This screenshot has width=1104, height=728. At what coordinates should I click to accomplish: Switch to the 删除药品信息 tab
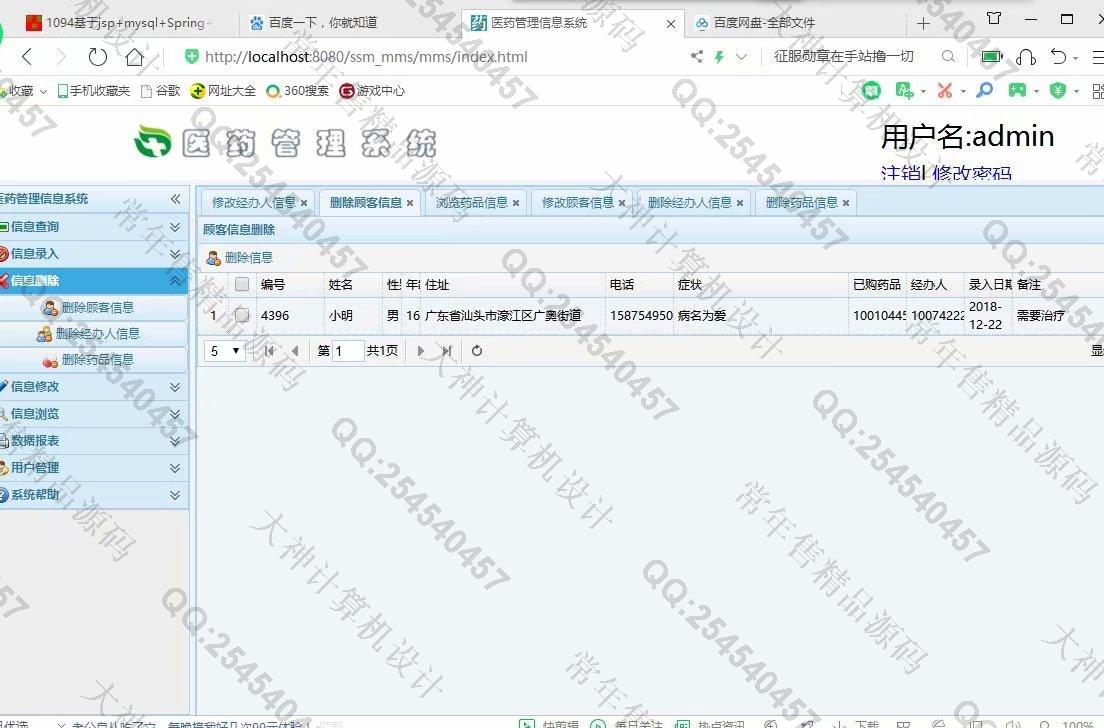[801, 202]
